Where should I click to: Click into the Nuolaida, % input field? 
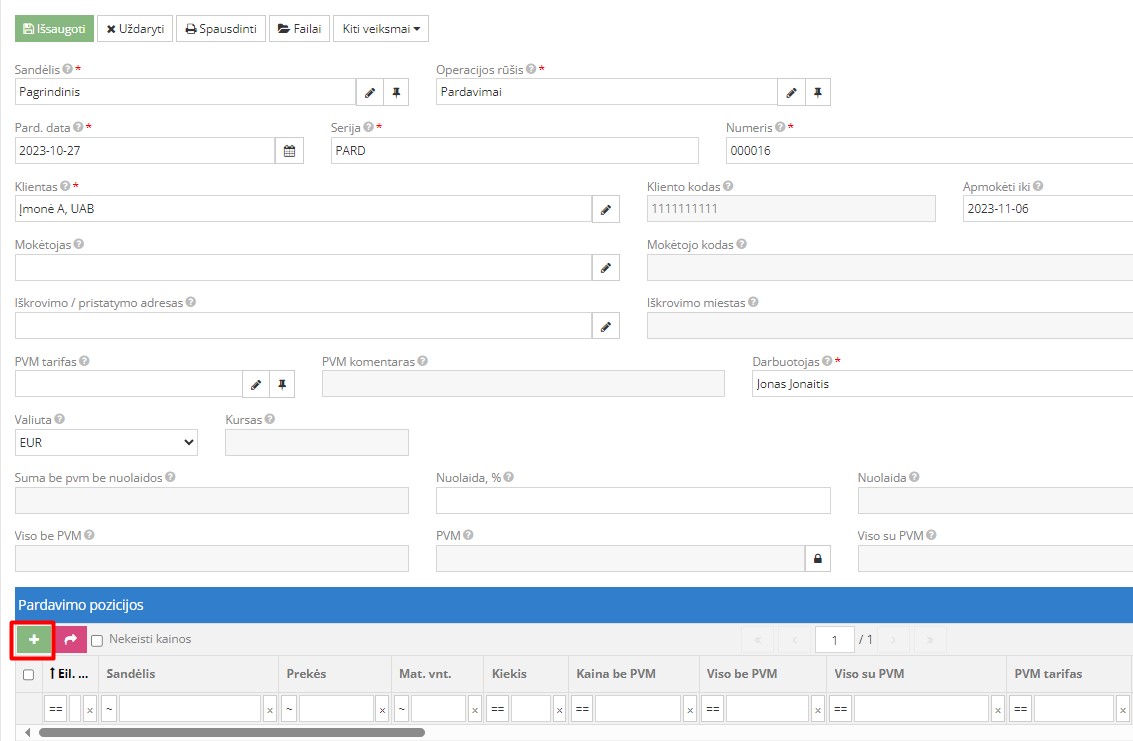click(x=632, y=500)
